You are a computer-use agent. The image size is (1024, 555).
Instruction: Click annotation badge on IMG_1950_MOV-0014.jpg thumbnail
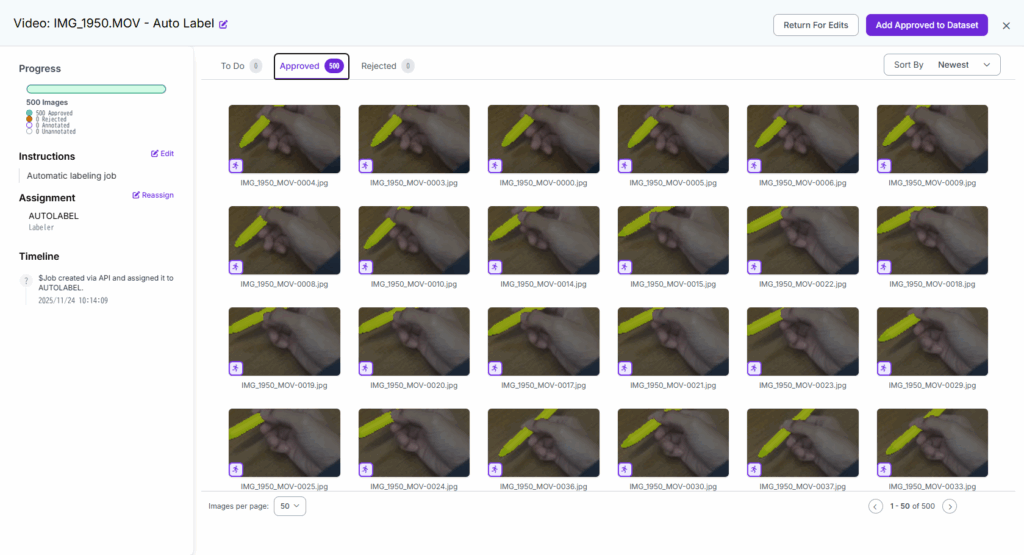pos(495,267)
